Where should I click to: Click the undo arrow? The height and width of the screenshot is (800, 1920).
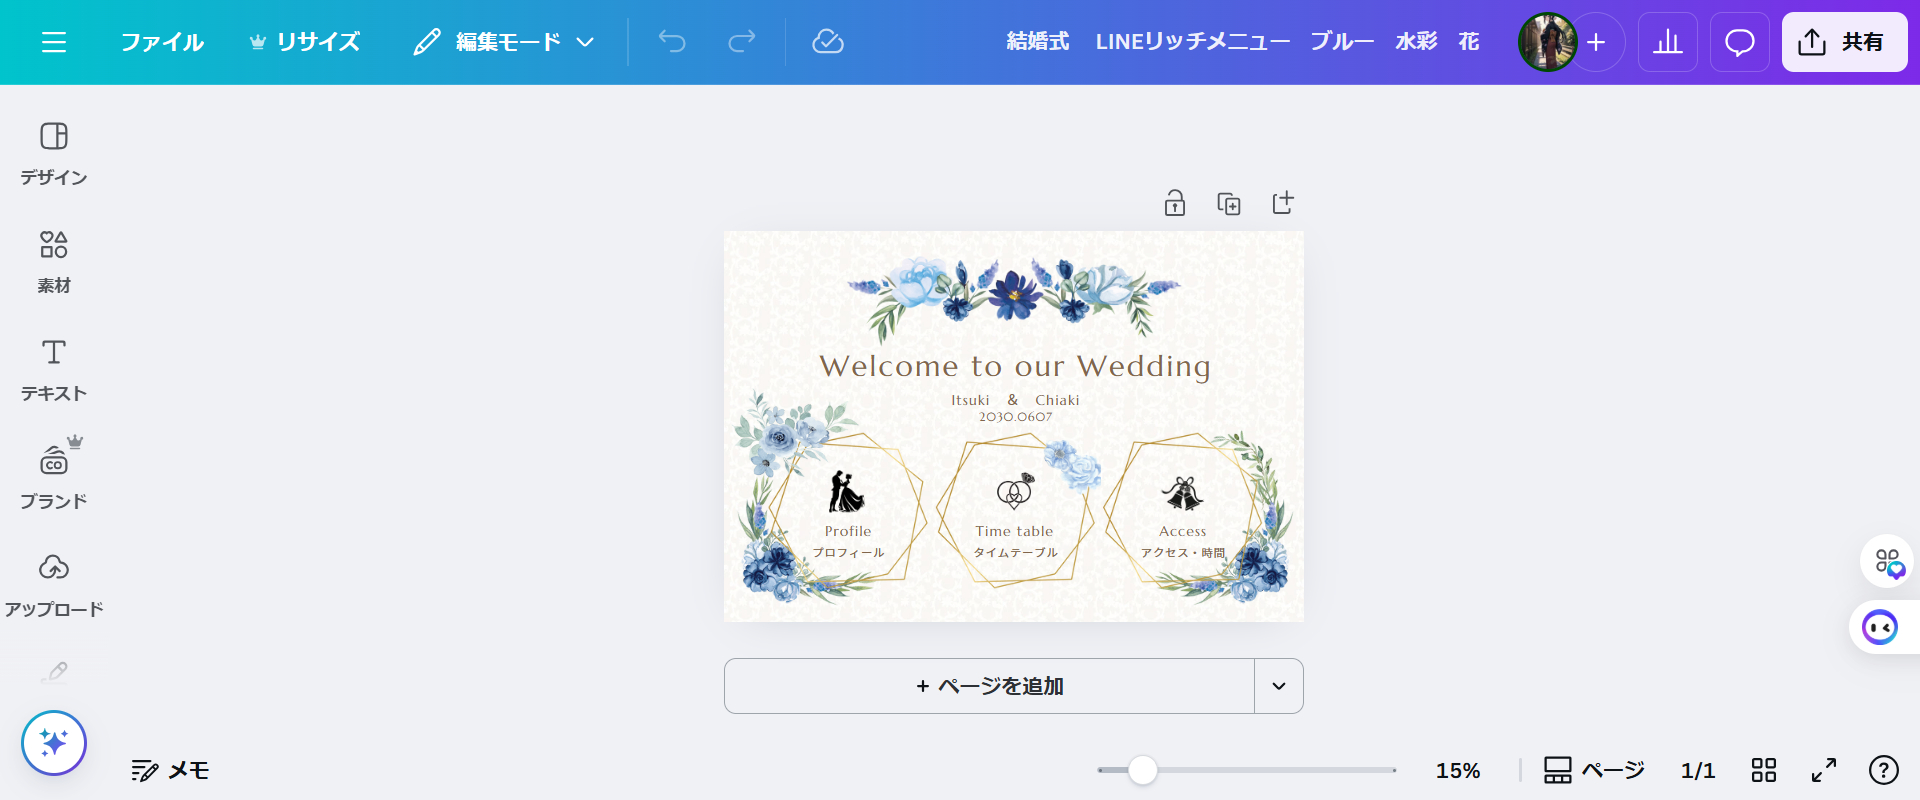(672, 42)
